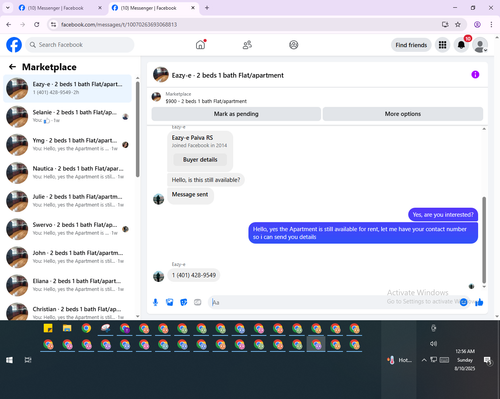The width and height of the screenshot is (500, 399).
Task: Click the attach photo icon
Action: [x=170, y=302]
